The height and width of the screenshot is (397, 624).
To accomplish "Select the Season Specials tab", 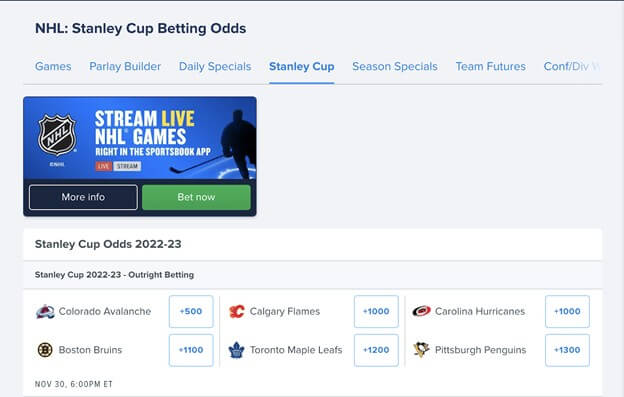I will click(x=395, y=66).
